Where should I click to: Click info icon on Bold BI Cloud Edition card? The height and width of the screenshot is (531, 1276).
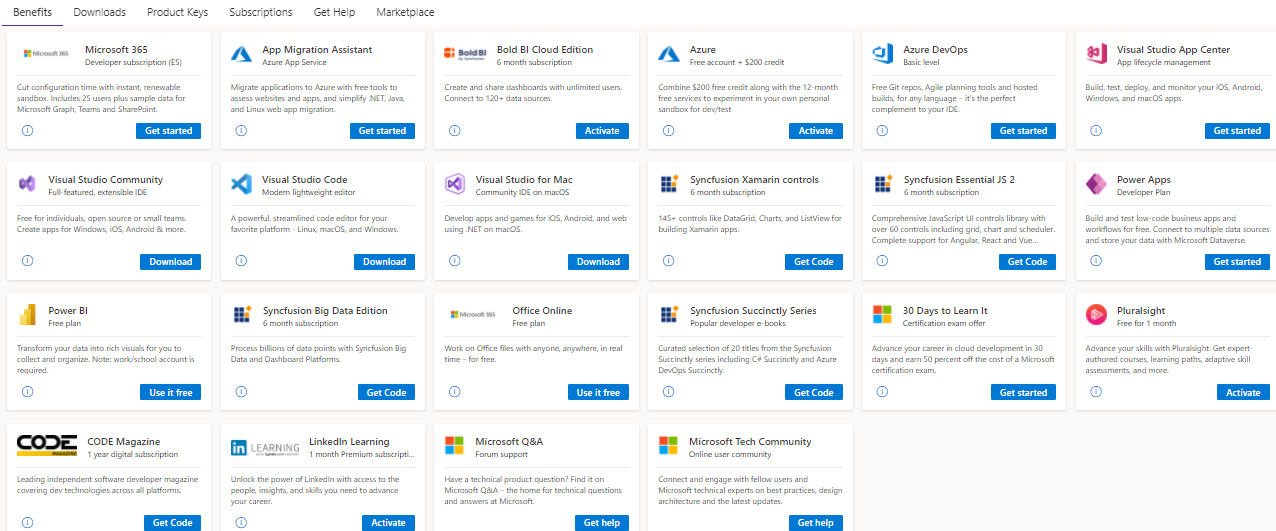[455, 130]
